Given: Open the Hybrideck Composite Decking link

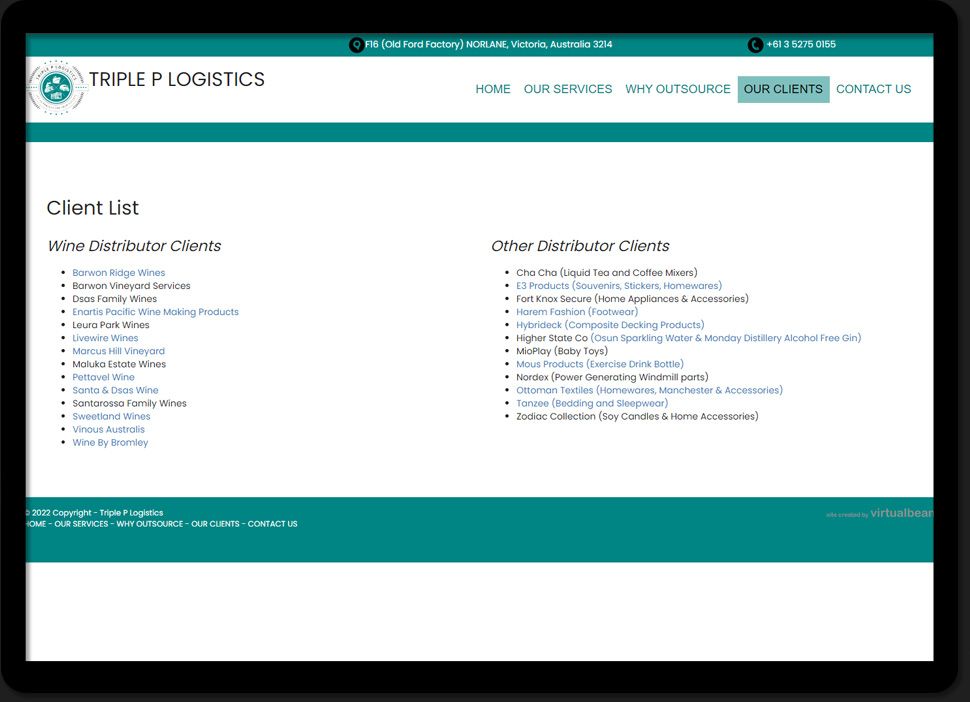Looking at the screenshot, I should coord(610,325).
